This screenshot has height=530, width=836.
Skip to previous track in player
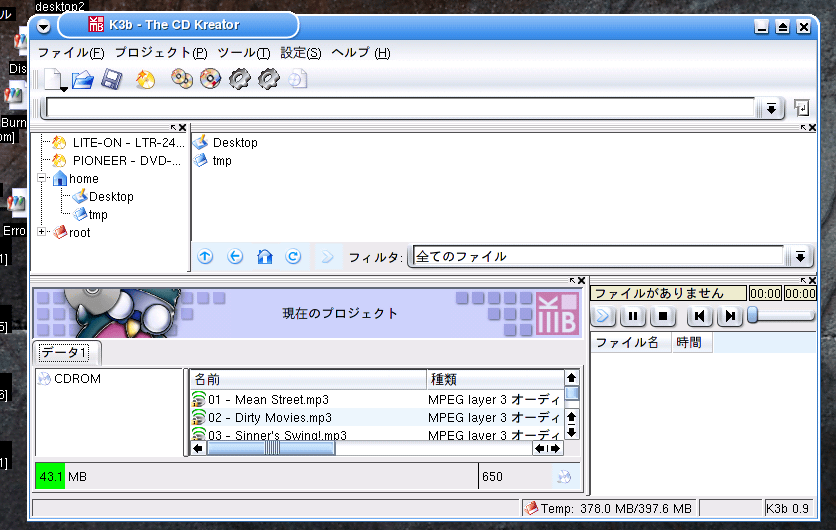coord(700,316)
